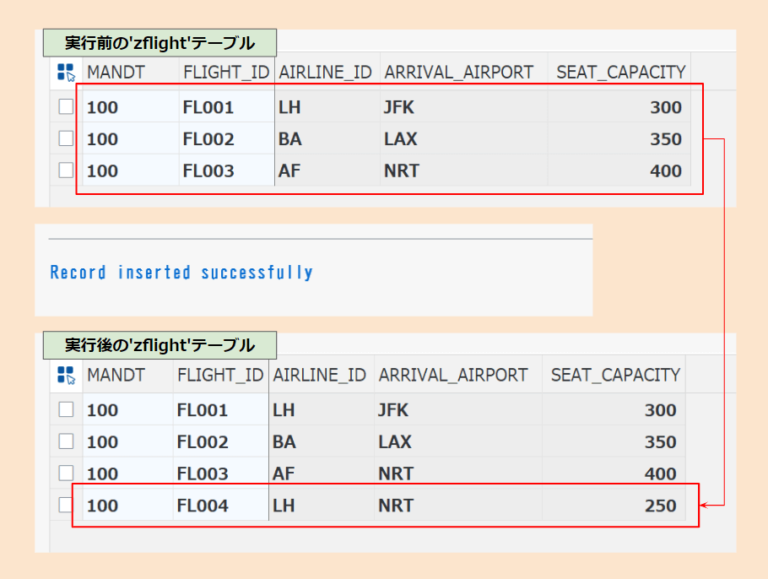The image size is (768, 579).
Task: Check the FL001 row checkbox in 実行前 table
Action: [66, 107]
